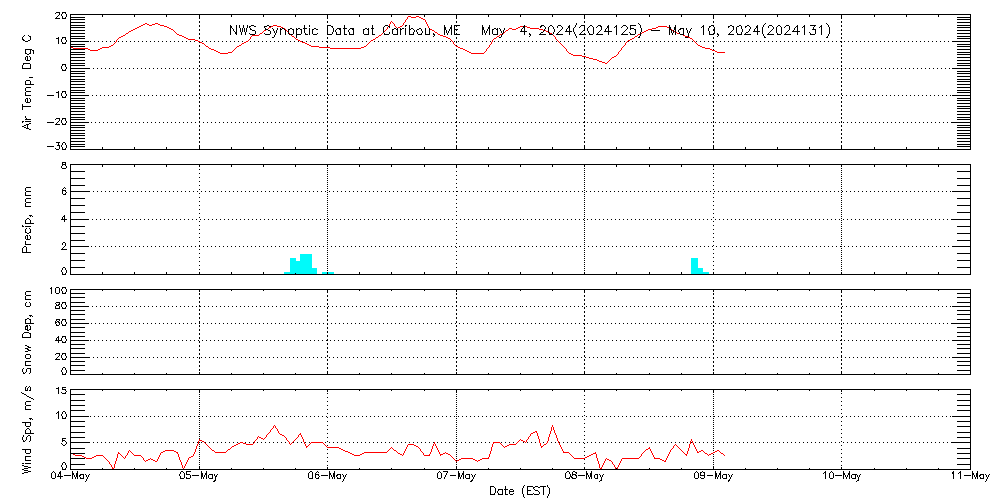
Task: Select the 08-May date tick label
Action: point(584,476)
